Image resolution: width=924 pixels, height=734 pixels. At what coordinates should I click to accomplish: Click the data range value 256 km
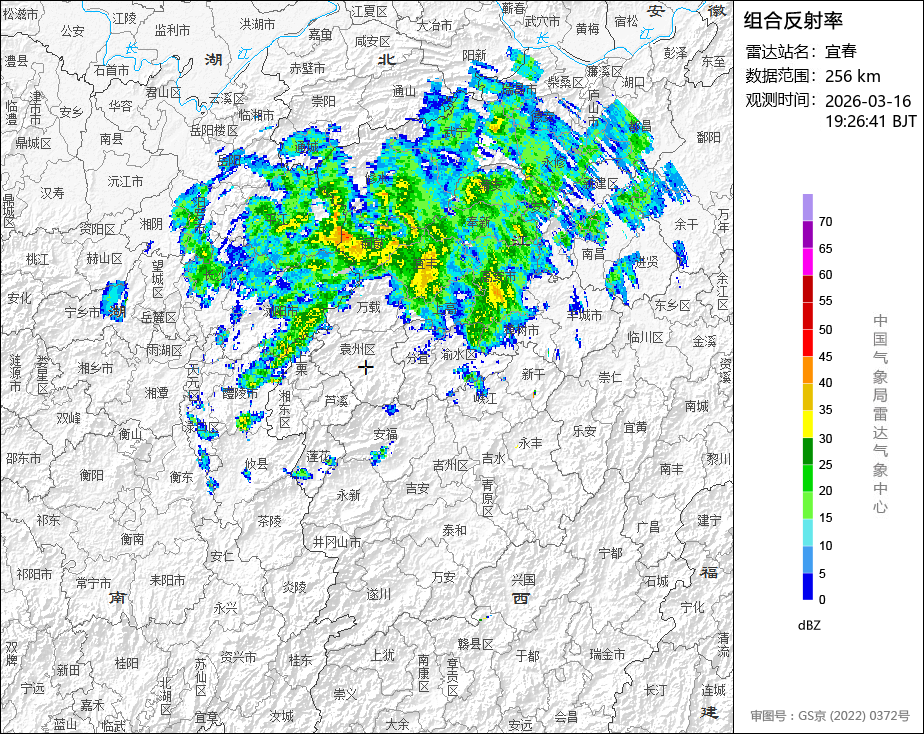853,76
